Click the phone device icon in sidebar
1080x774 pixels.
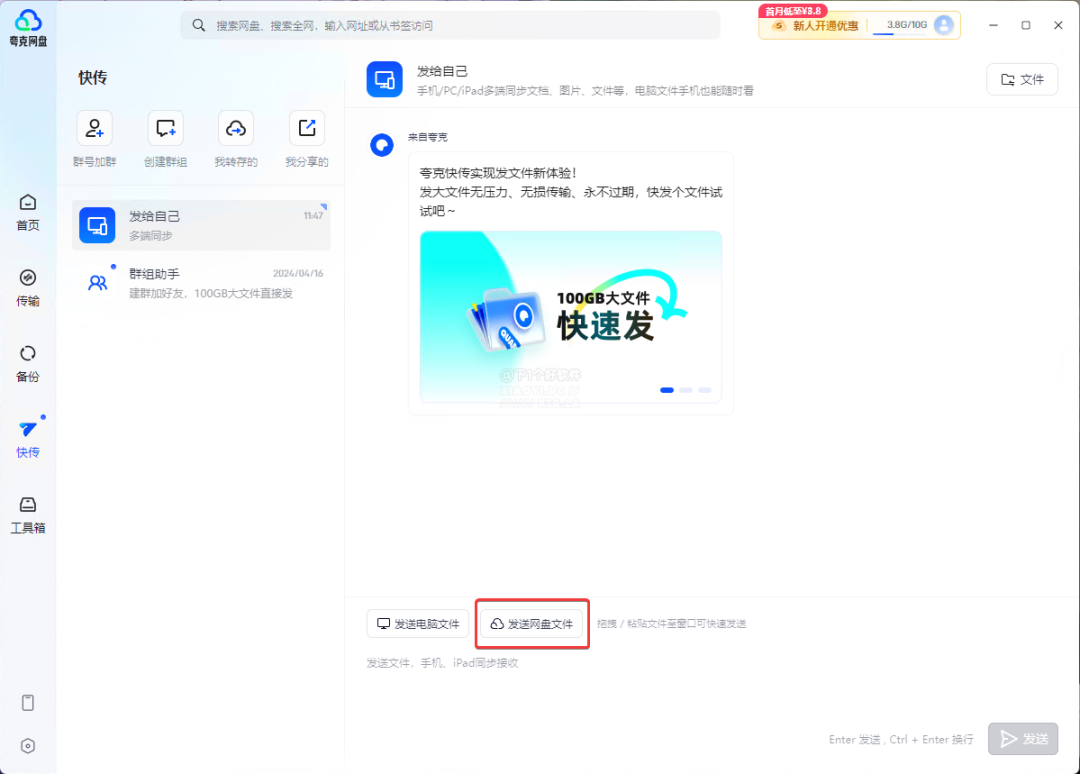click(28, 702)
